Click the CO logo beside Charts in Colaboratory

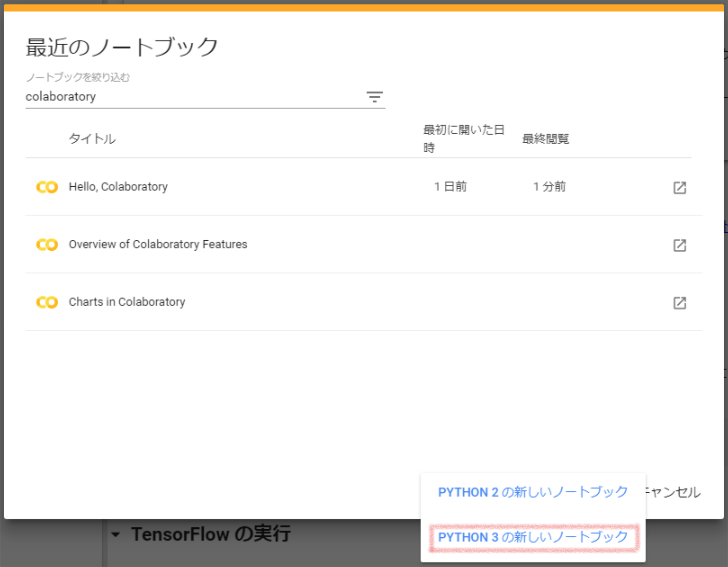coord(47,302)
